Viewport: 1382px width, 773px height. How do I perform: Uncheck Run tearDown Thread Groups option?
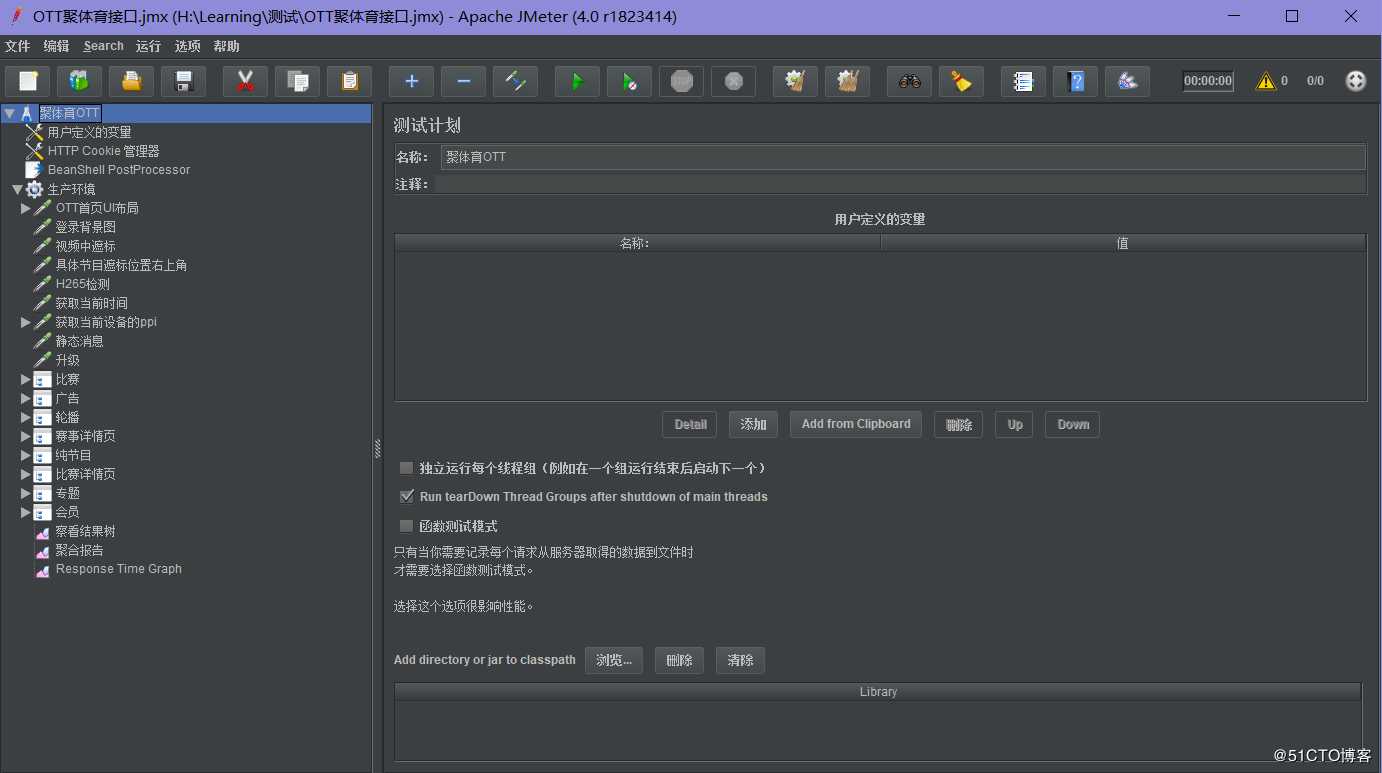[x=406, y=497]
